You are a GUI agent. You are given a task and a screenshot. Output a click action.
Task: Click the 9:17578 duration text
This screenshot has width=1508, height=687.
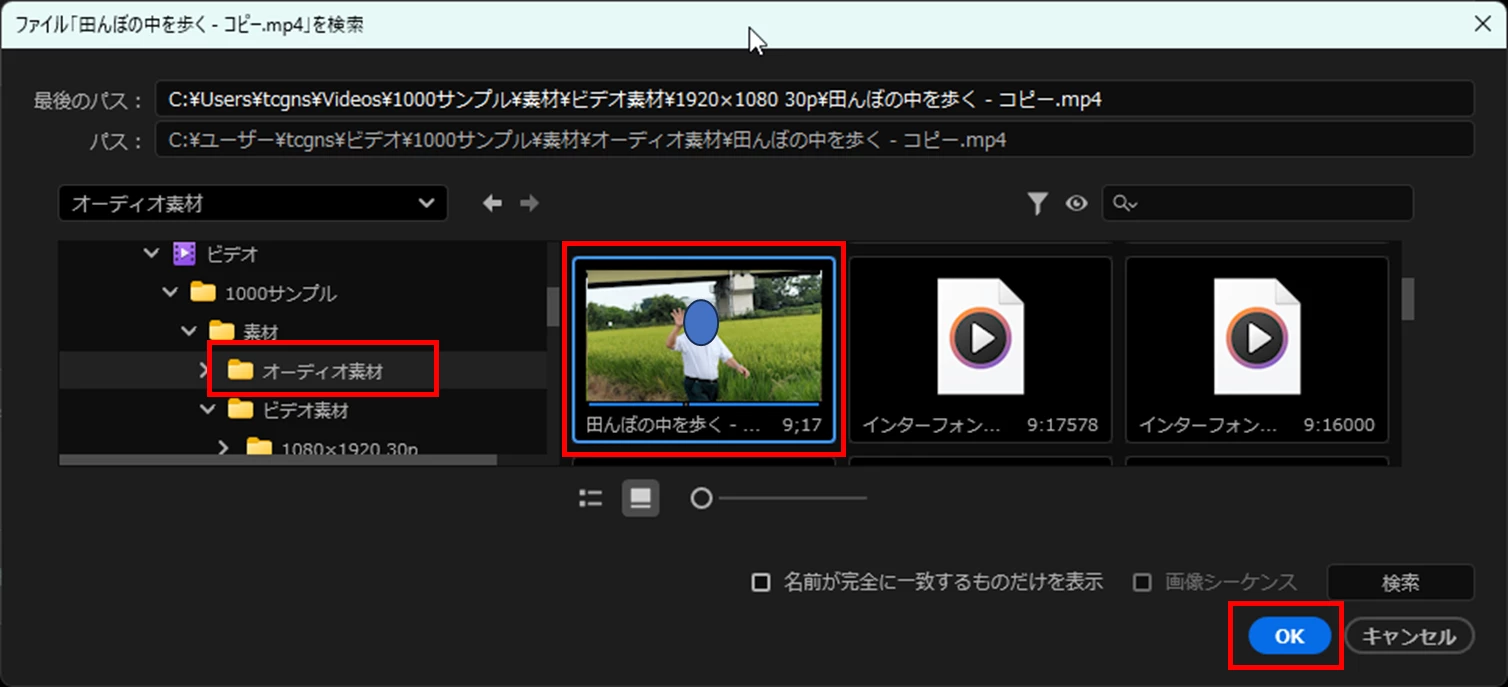(1062, 425)
